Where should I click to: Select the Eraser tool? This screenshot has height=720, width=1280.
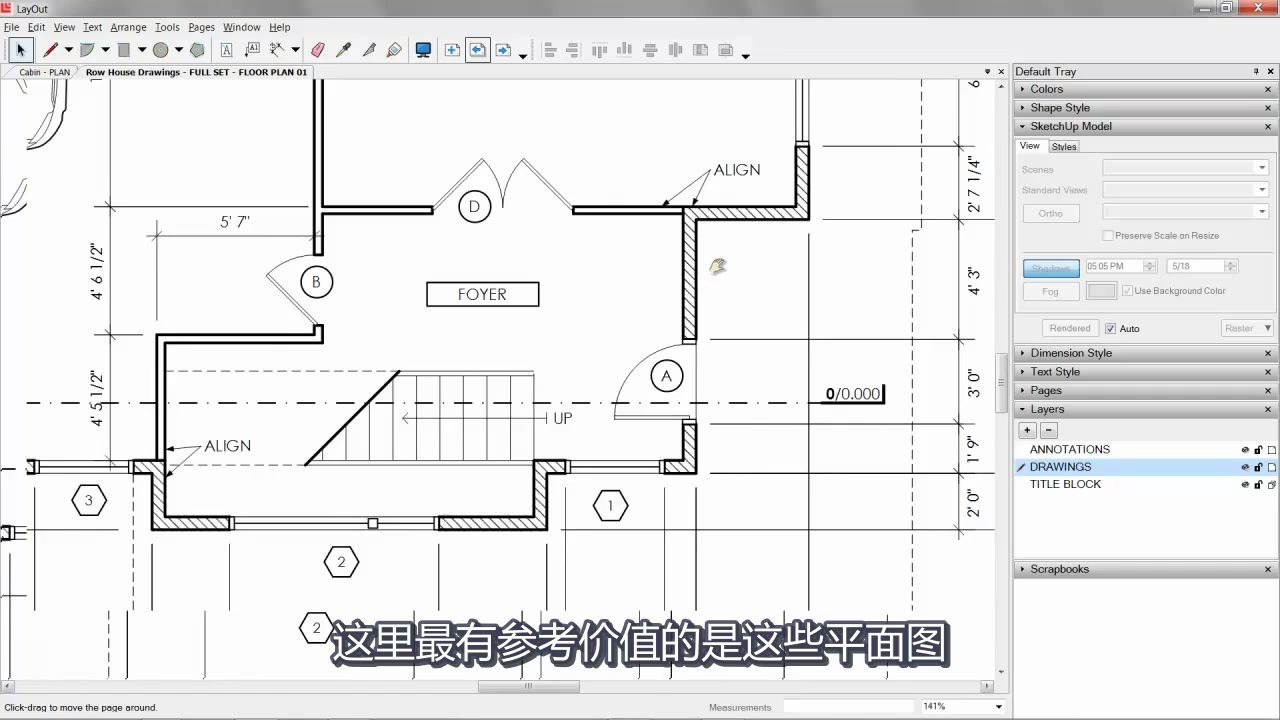(317, 49)
